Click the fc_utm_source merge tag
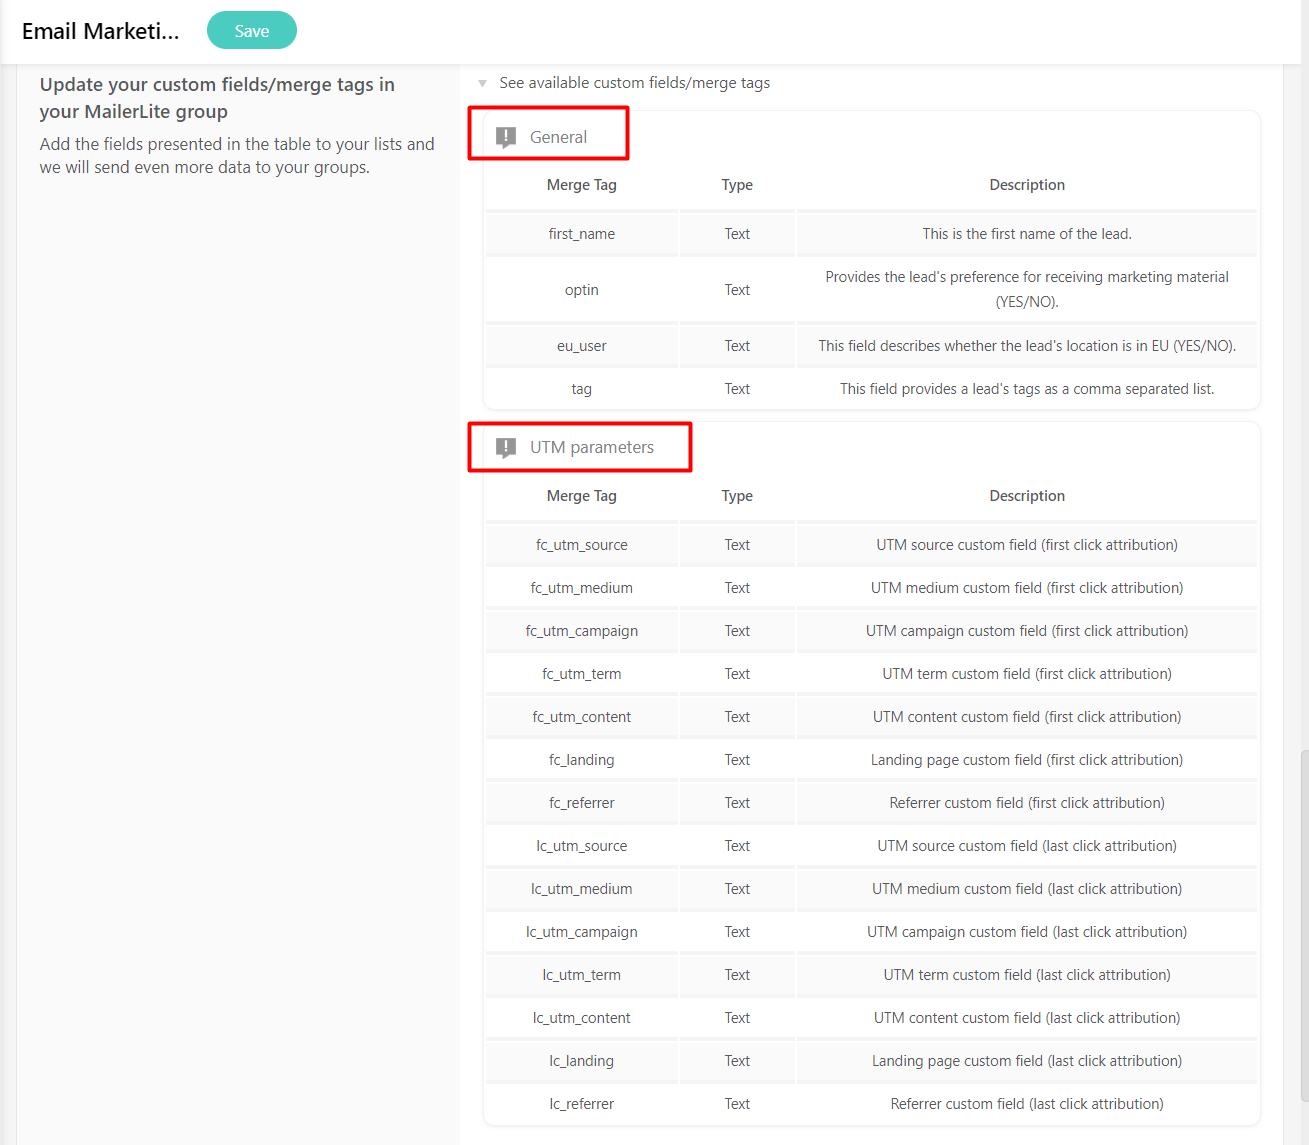This screenshot has width=1309, height=1145. (x=581, y=544)
